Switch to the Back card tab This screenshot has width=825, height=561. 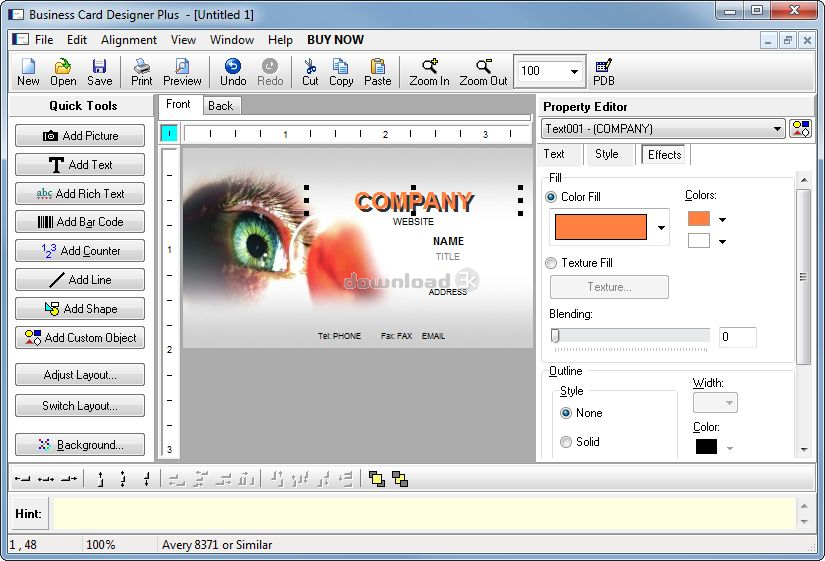220,106
